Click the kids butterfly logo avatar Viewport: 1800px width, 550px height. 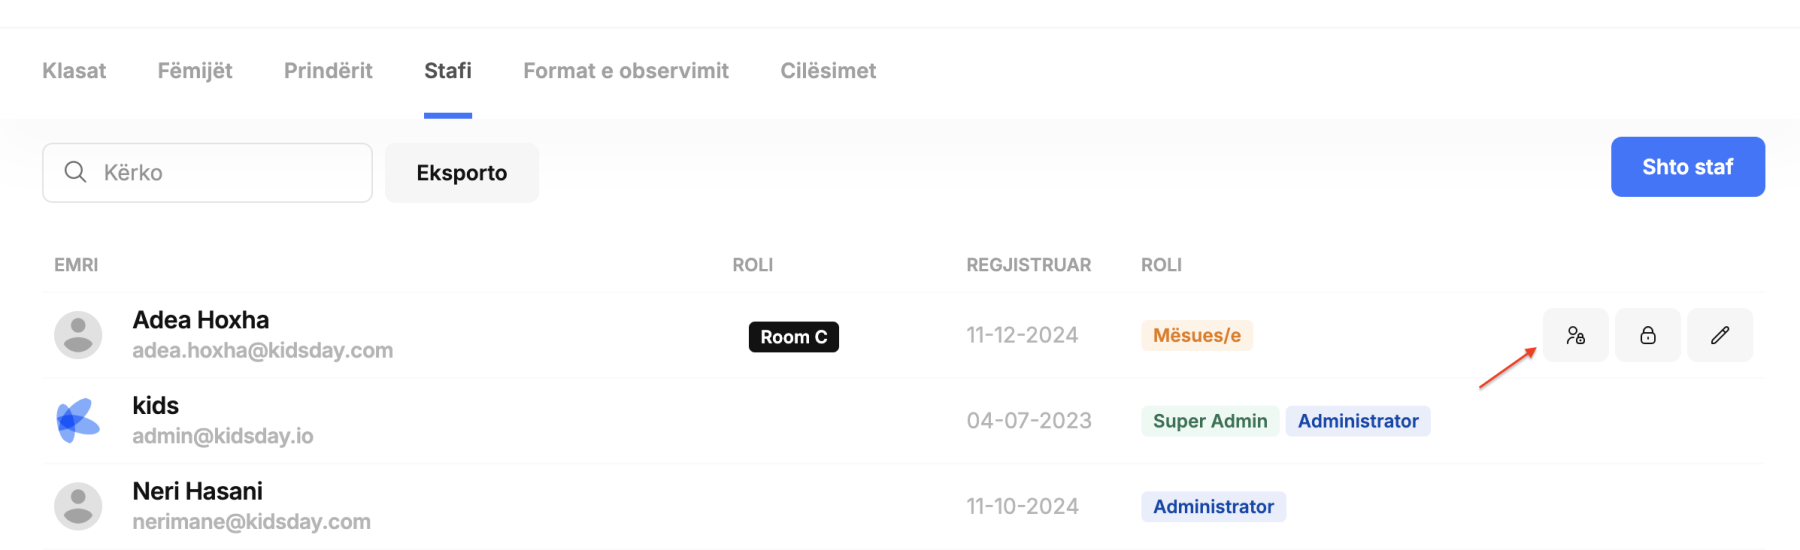pos(78,420)
